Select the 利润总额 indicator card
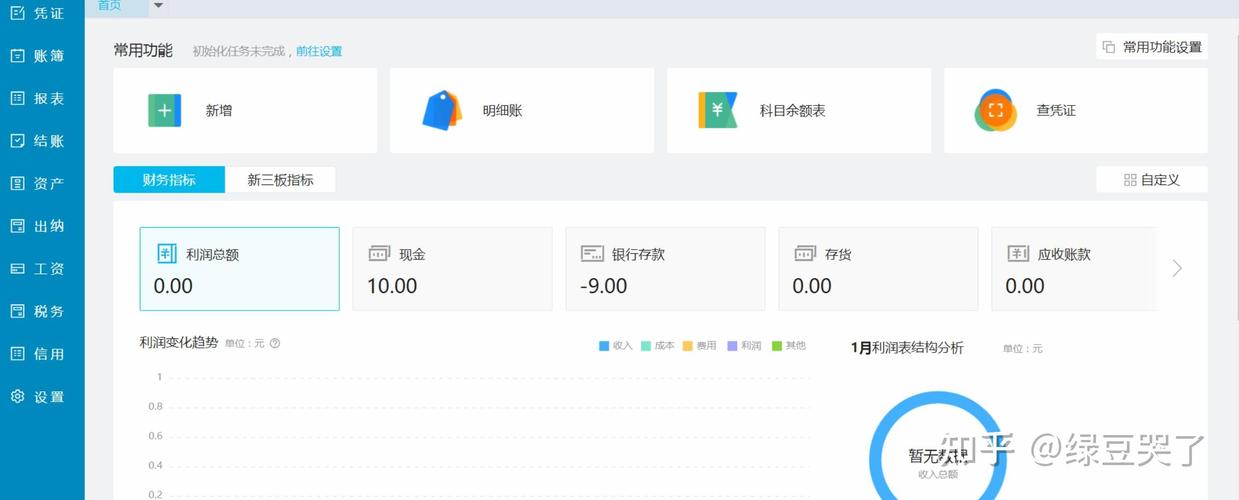 pos(239,269)
